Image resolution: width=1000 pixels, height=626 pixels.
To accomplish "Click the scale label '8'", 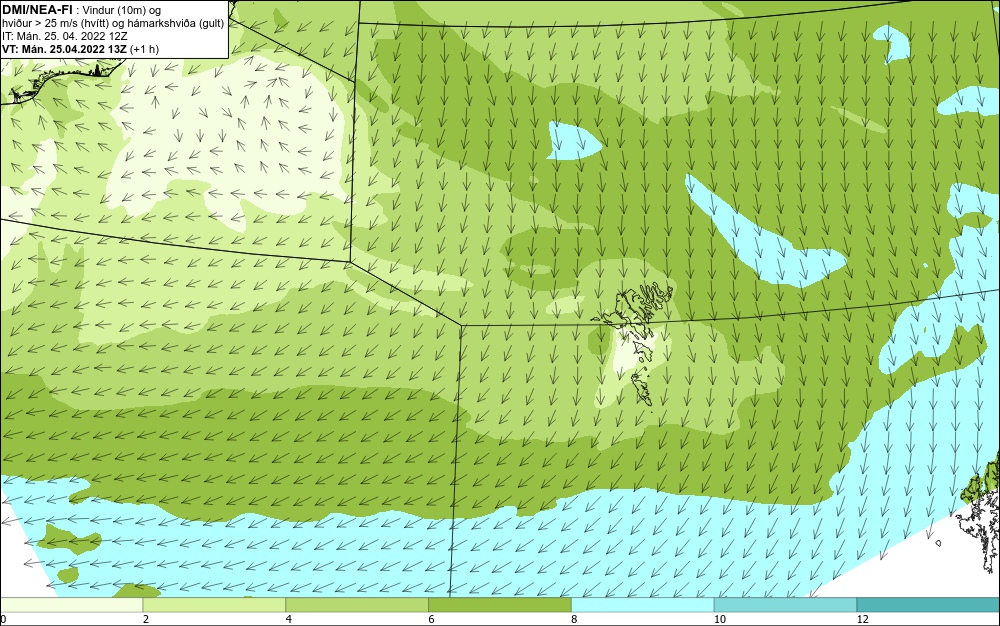I will (x=575, y=619).
